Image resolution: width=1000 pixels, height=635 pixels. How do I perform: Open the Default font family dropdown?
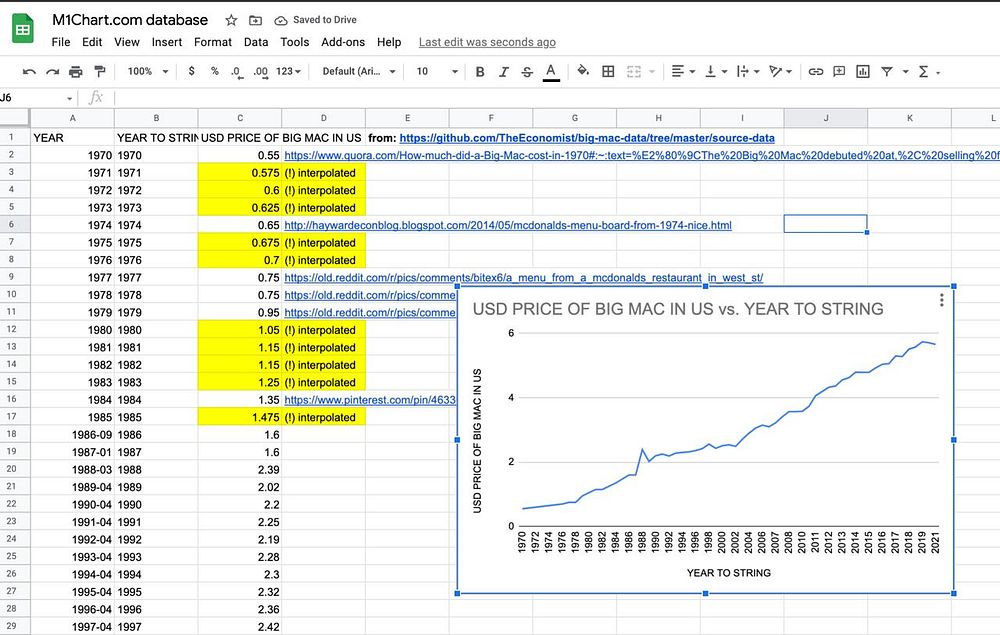click(359, 72)
